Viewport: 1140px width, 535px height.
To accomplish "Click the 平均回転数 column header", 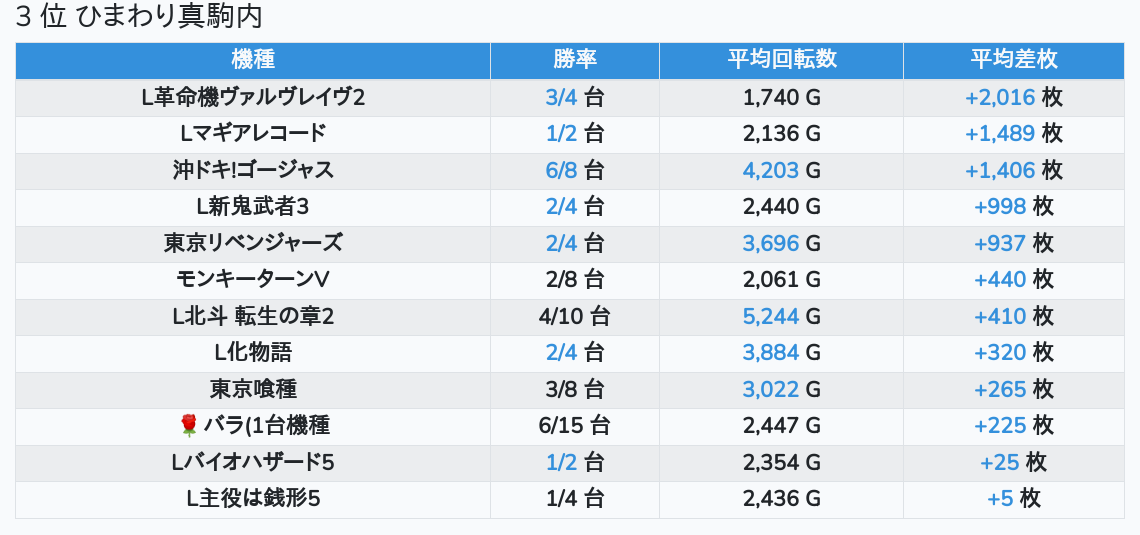I will click(x=781, y=60).
